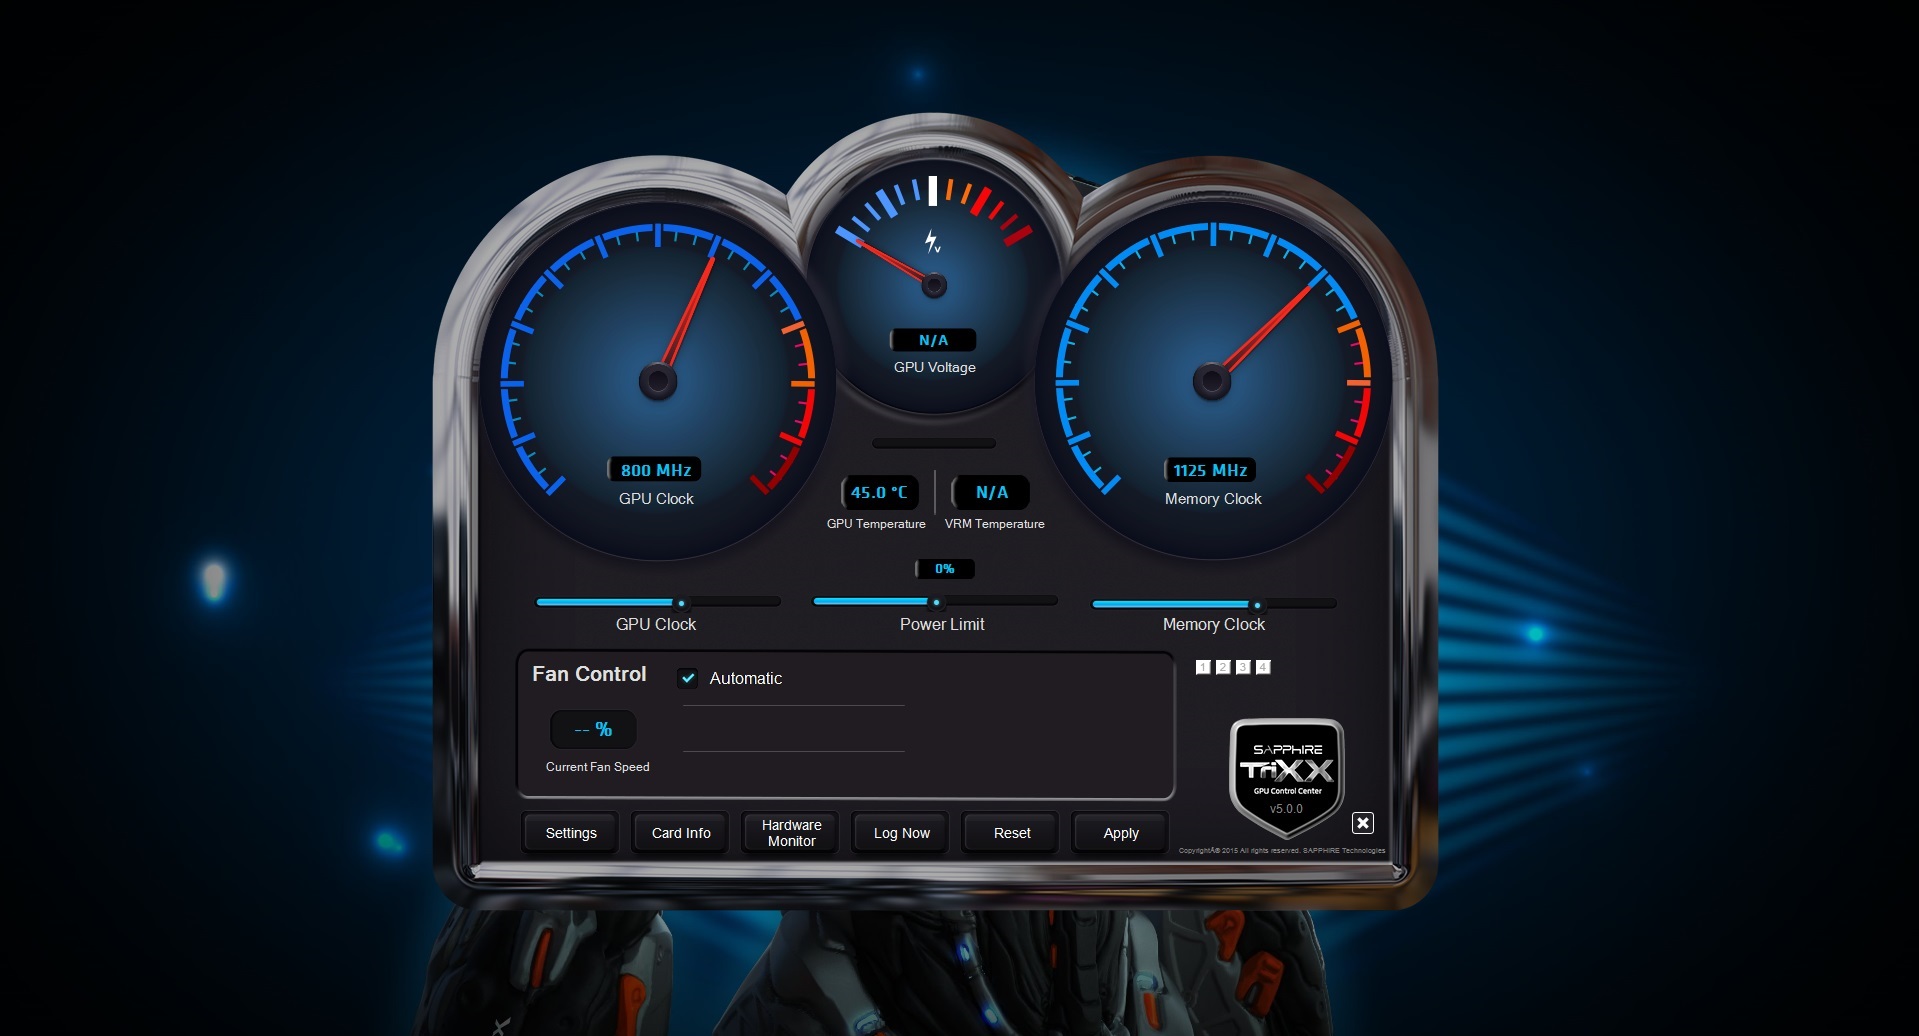Click the SAPPHIRE TriXX shield logo
Image resolution: width=1919 pixels, height=1036 pixels.
(1286, 777)
